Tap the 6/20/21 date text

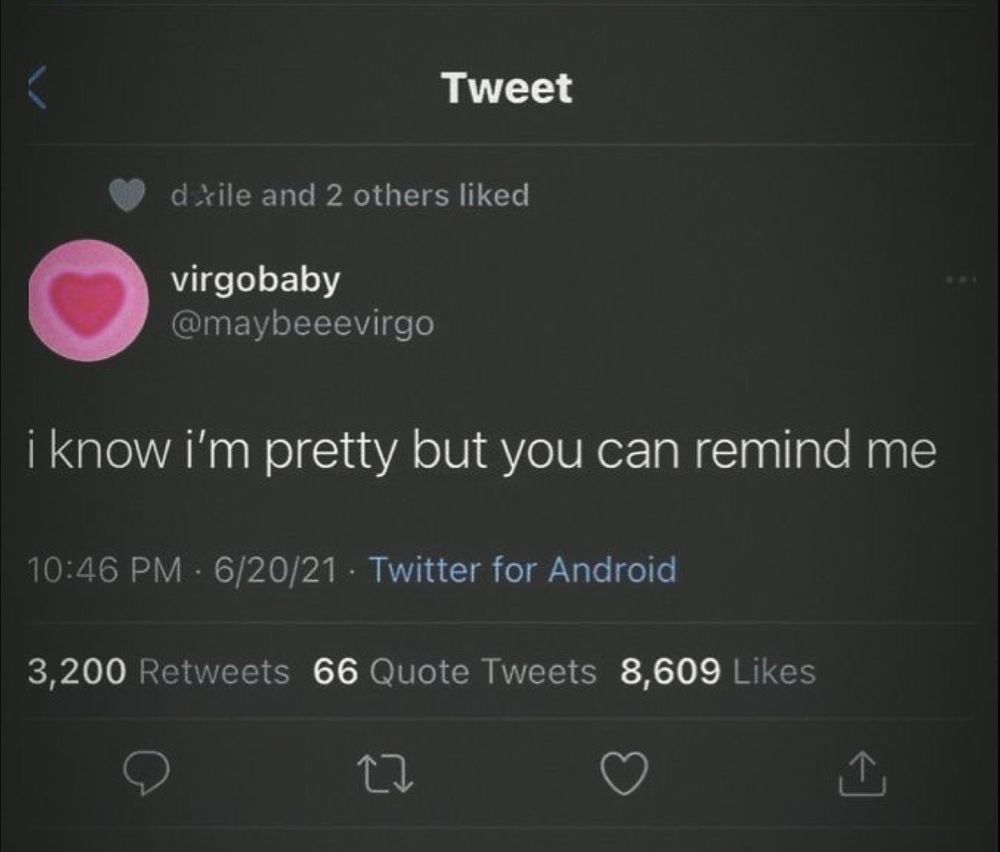pyautogui.click(x=275, y=570)
